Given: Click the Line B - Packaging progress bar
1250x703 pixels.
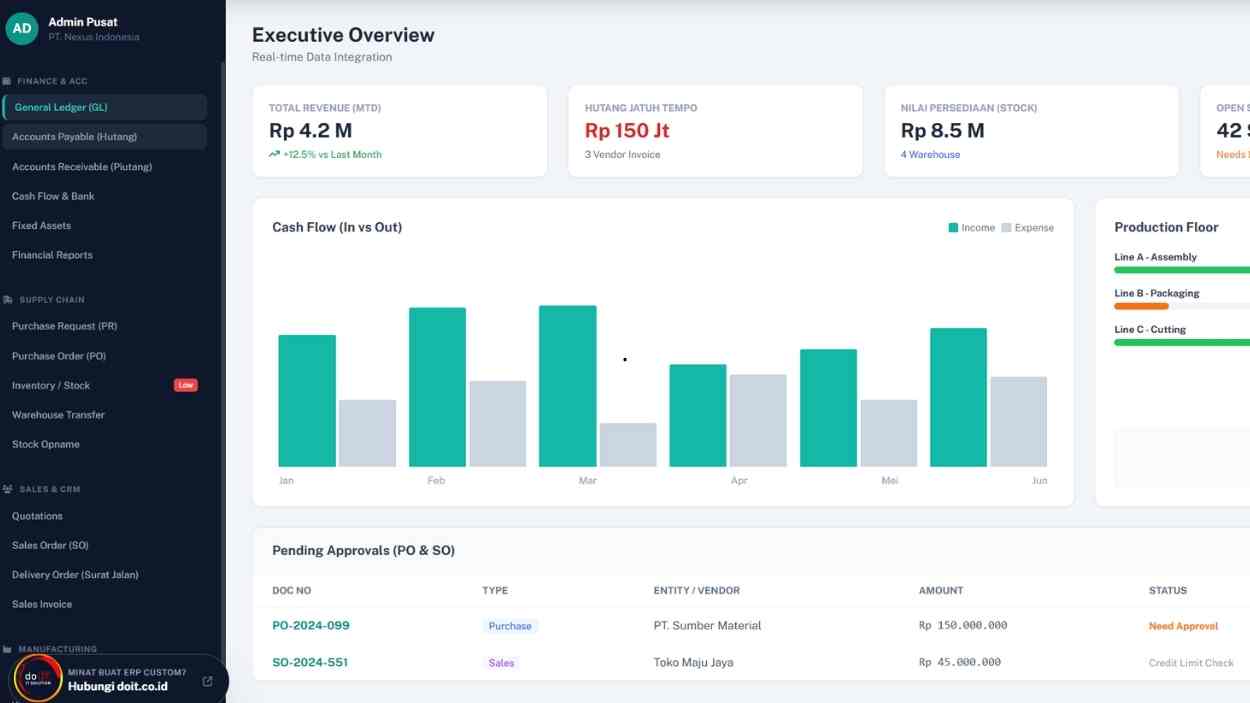Looking at the screenshot, I should 1180,307.
